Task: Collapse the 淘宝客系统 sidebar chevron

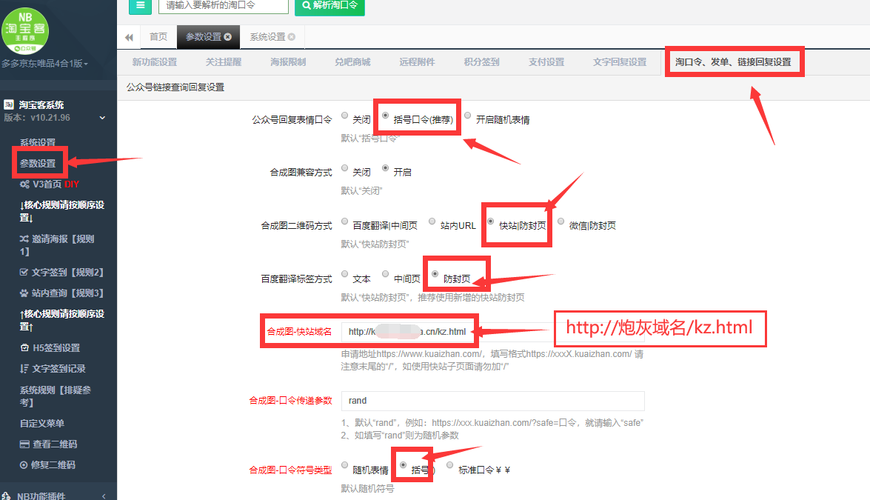Action: pos(102,118)
